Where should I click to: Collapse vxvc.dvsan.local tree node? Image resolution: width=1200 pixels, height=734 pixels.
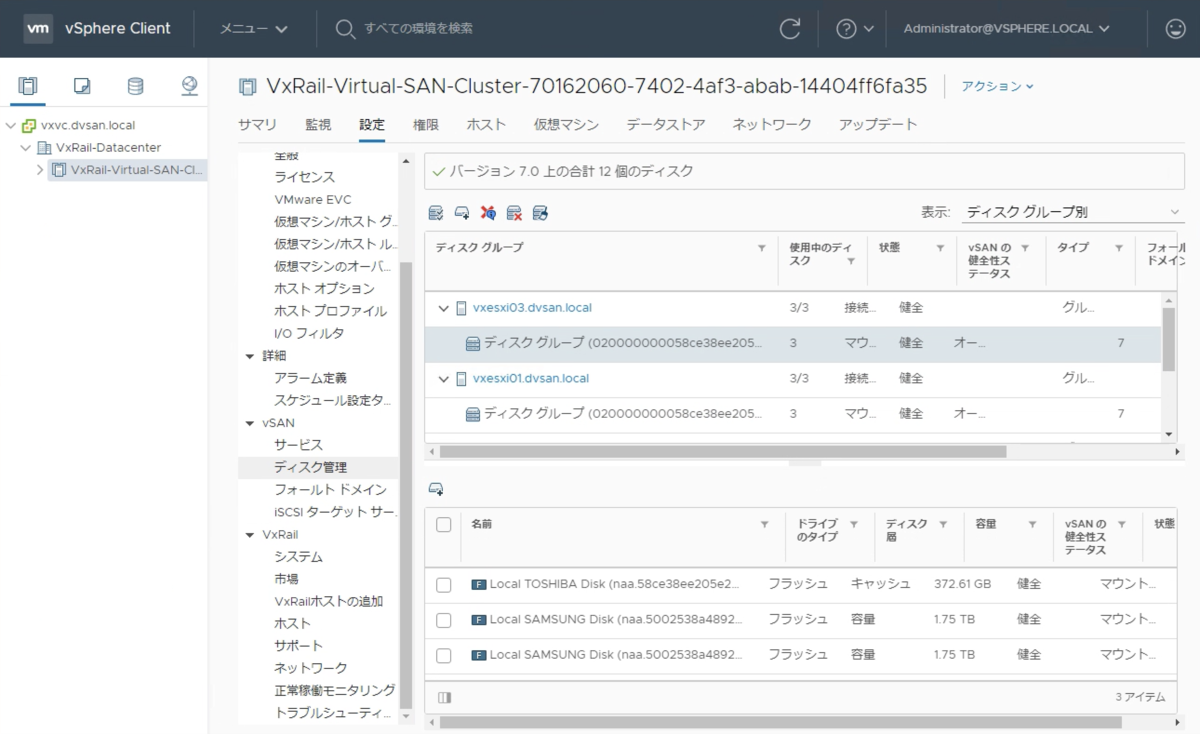(x=11, y=126)
